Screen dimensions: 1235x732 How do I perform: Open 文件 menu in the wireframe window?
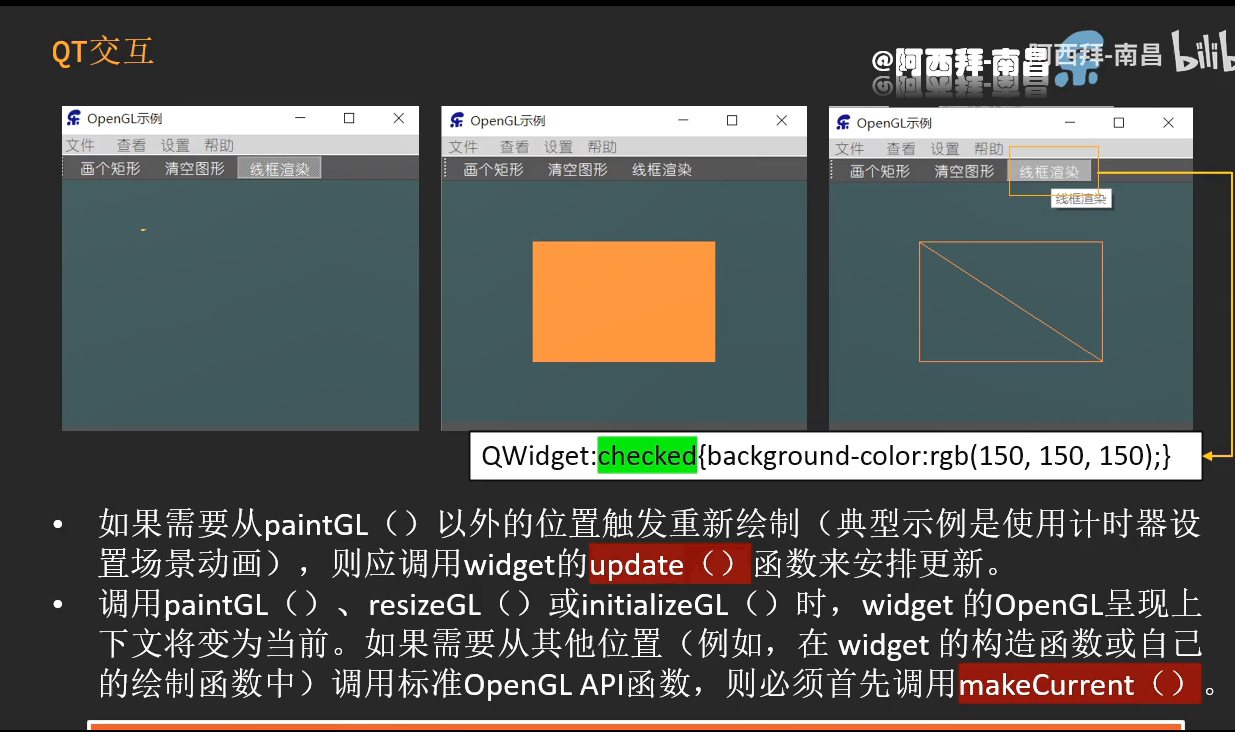click(850, 149)
